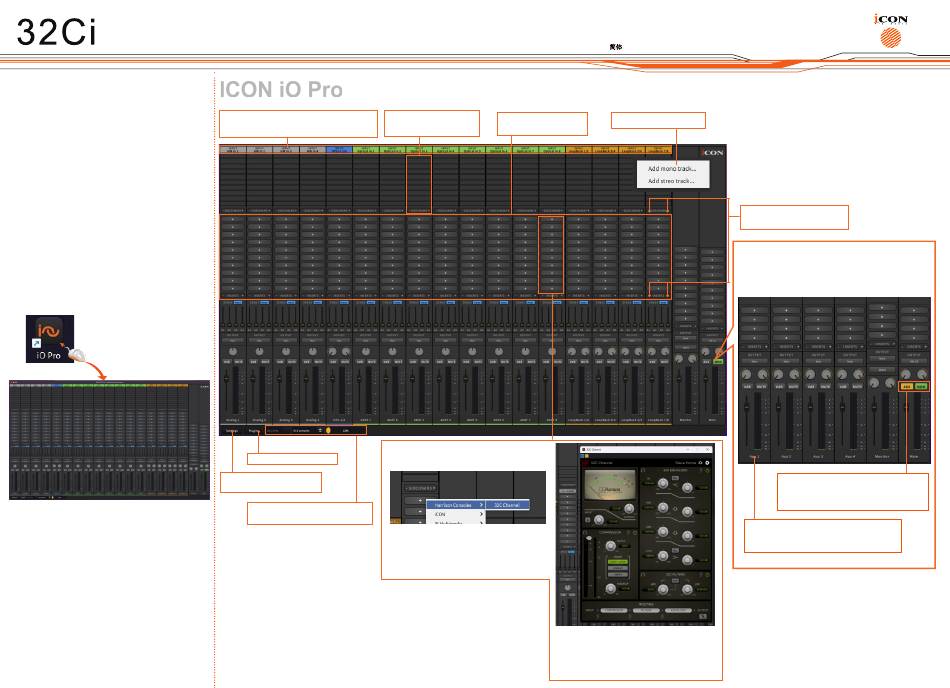950x688 pixels.
Task: Toggle the green button on main mixer's Main strip
Action: pos(718,362)
